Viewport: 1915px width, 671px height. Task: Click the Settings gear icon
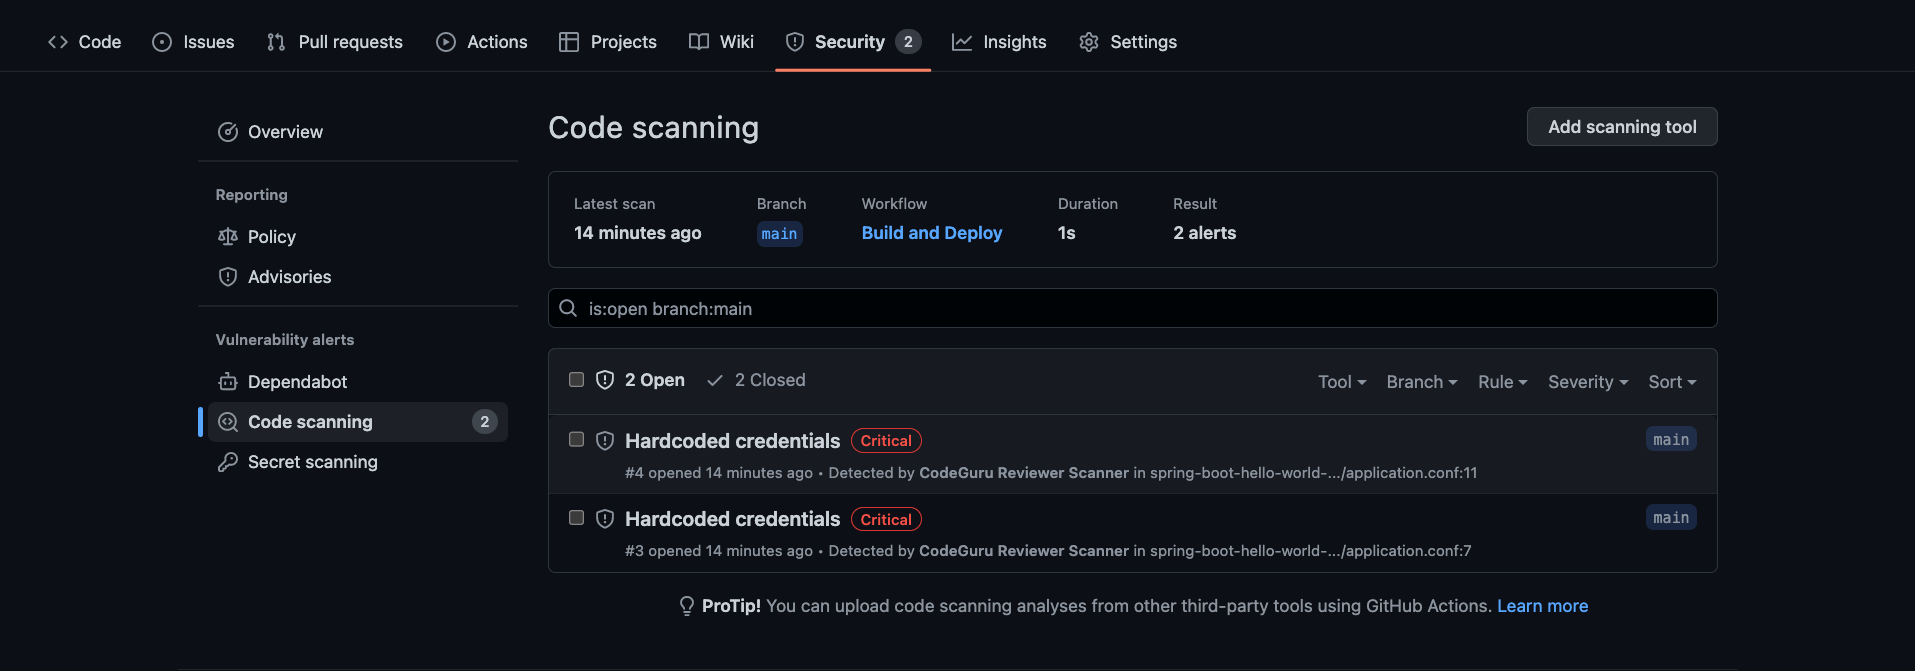[1089, 42]
